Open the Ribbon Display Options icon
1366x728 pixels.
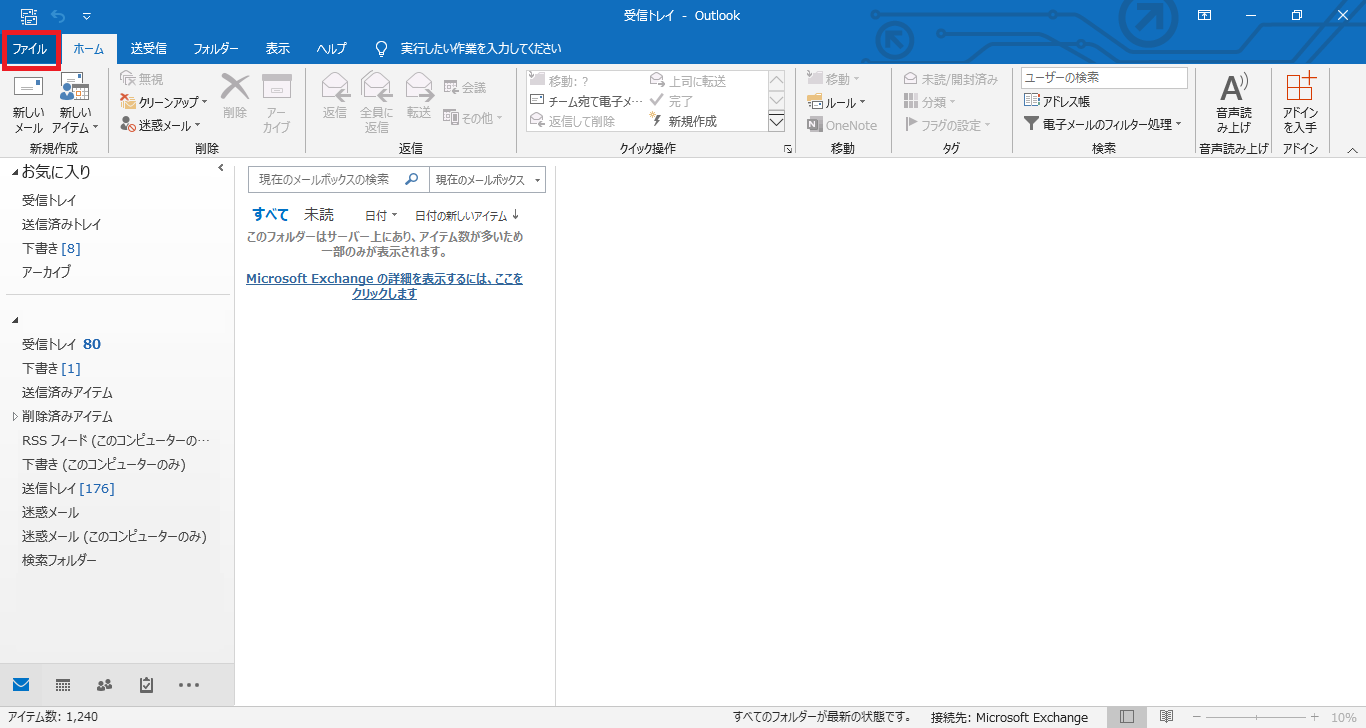click(x=1205, y=15)
